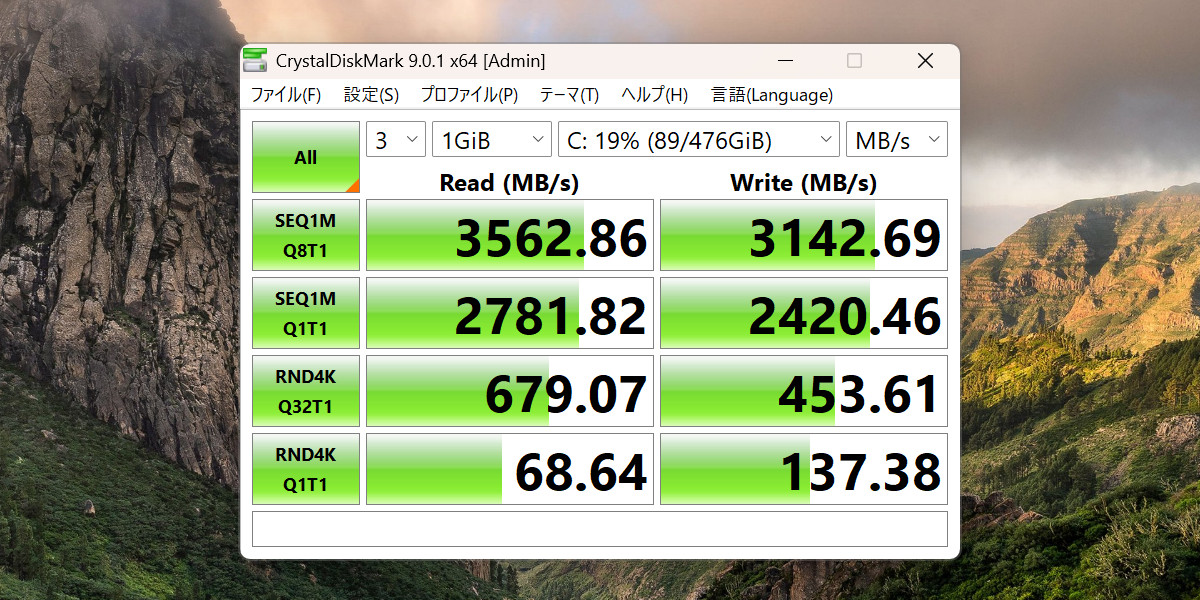The image size is (1200, 600).
Task: Open the test count dropdown showing 3
Action: coord(396,139)
